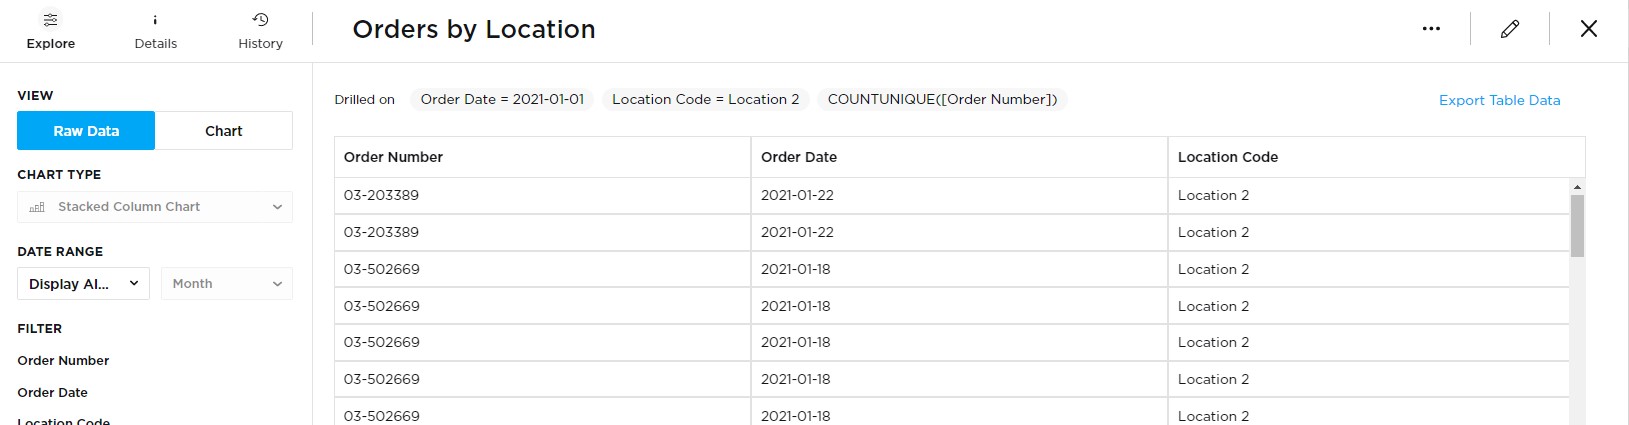This screenshot has width=1629, height=425.
Task: Select the Order Number filter
Action: (63, 361)
